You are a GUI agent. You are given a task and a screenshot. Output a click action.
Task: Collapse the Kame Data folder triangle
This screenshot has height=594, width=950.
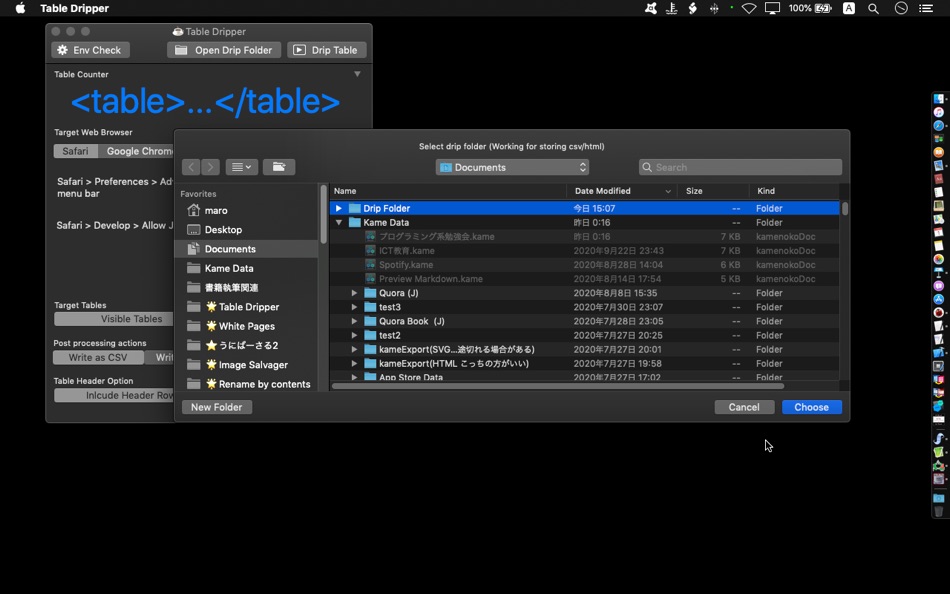339,222
